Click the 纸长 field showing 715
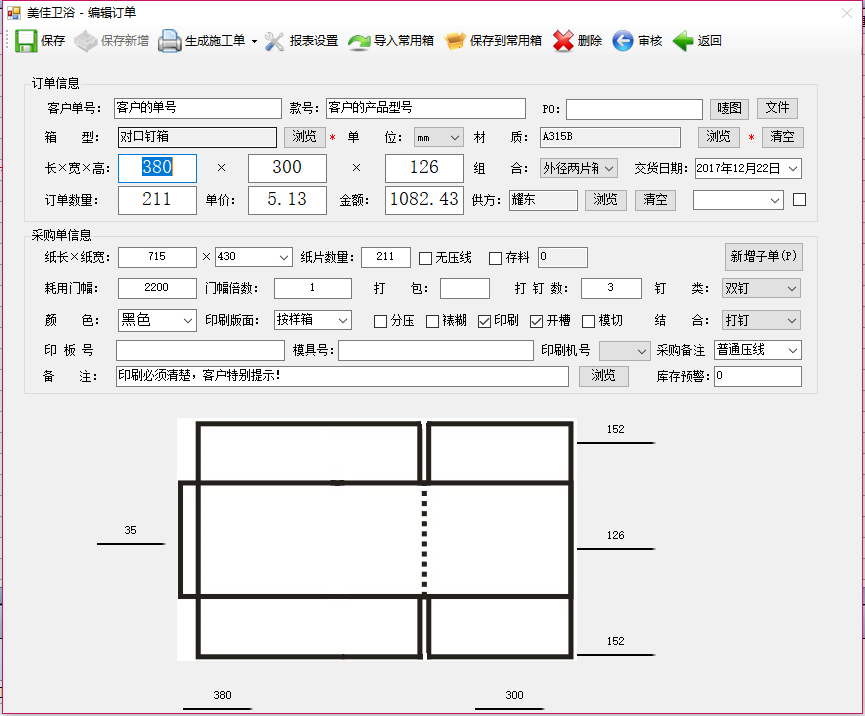 click(157, 257)
